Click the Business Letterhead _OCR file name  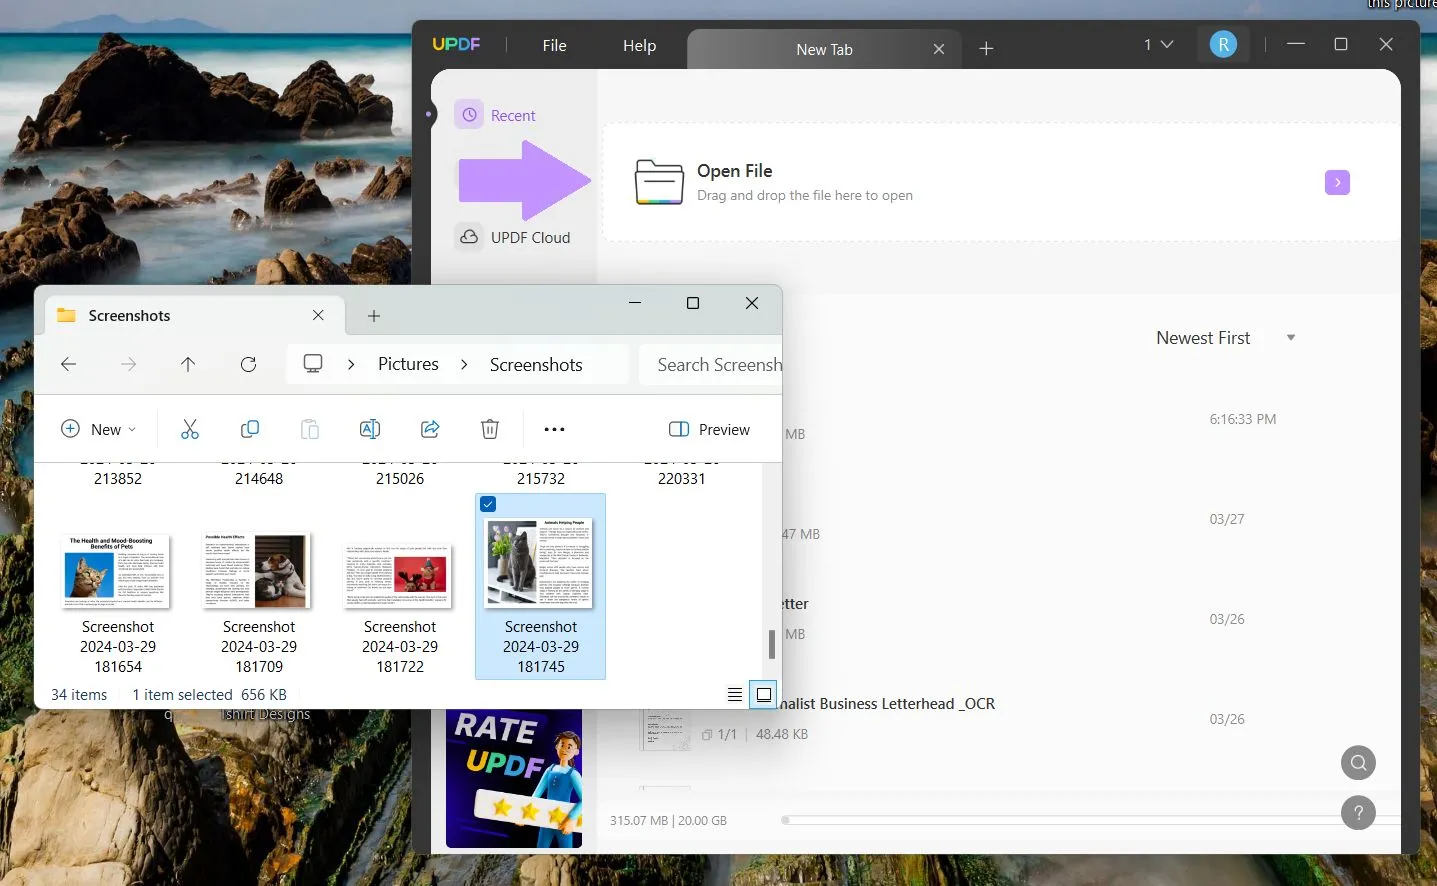coord(888,704)
